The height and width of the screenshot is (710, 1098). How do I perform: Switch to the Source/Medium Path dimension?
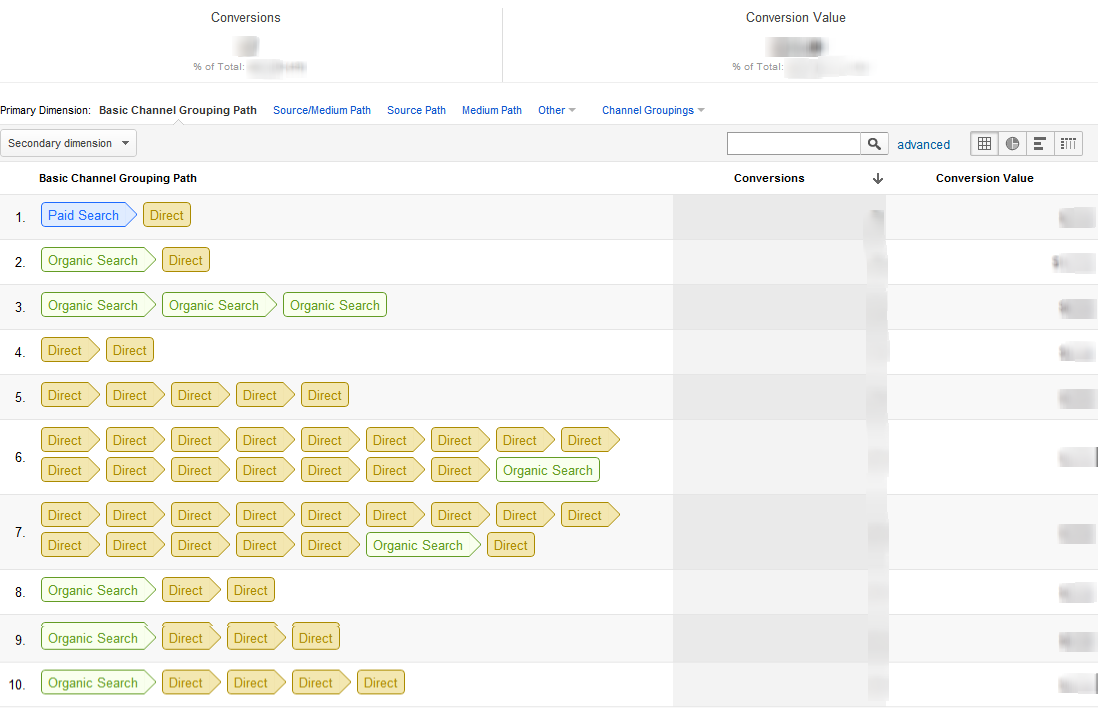322,110
